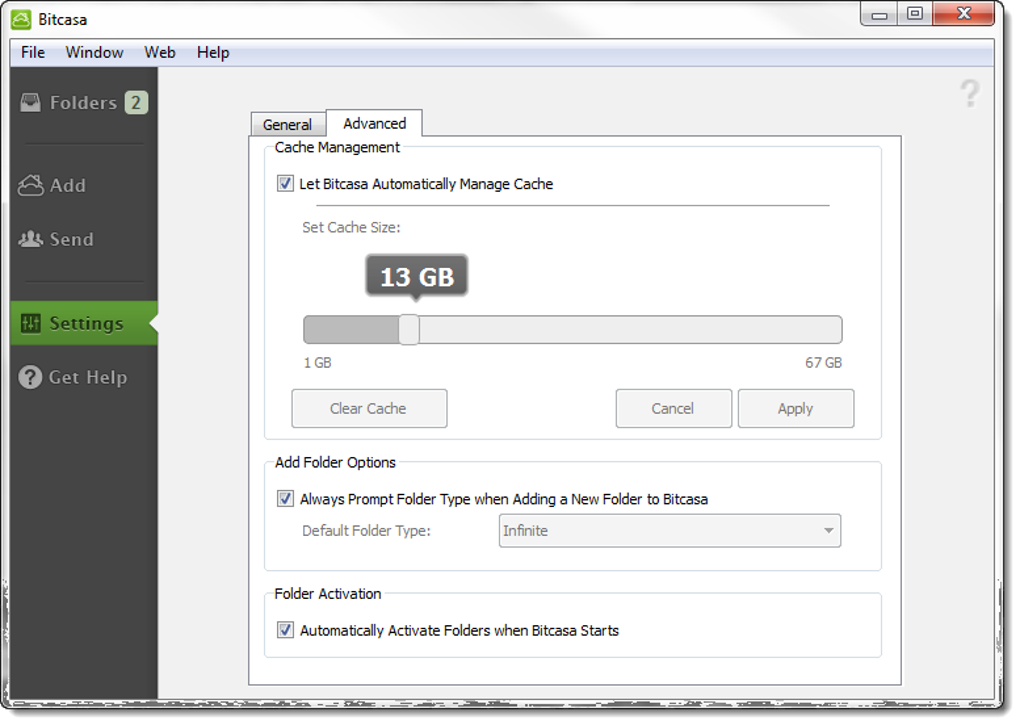This screenshot has width=1020, height=725.
Task: Maximize the Bitcasa window
Action: 915,14
